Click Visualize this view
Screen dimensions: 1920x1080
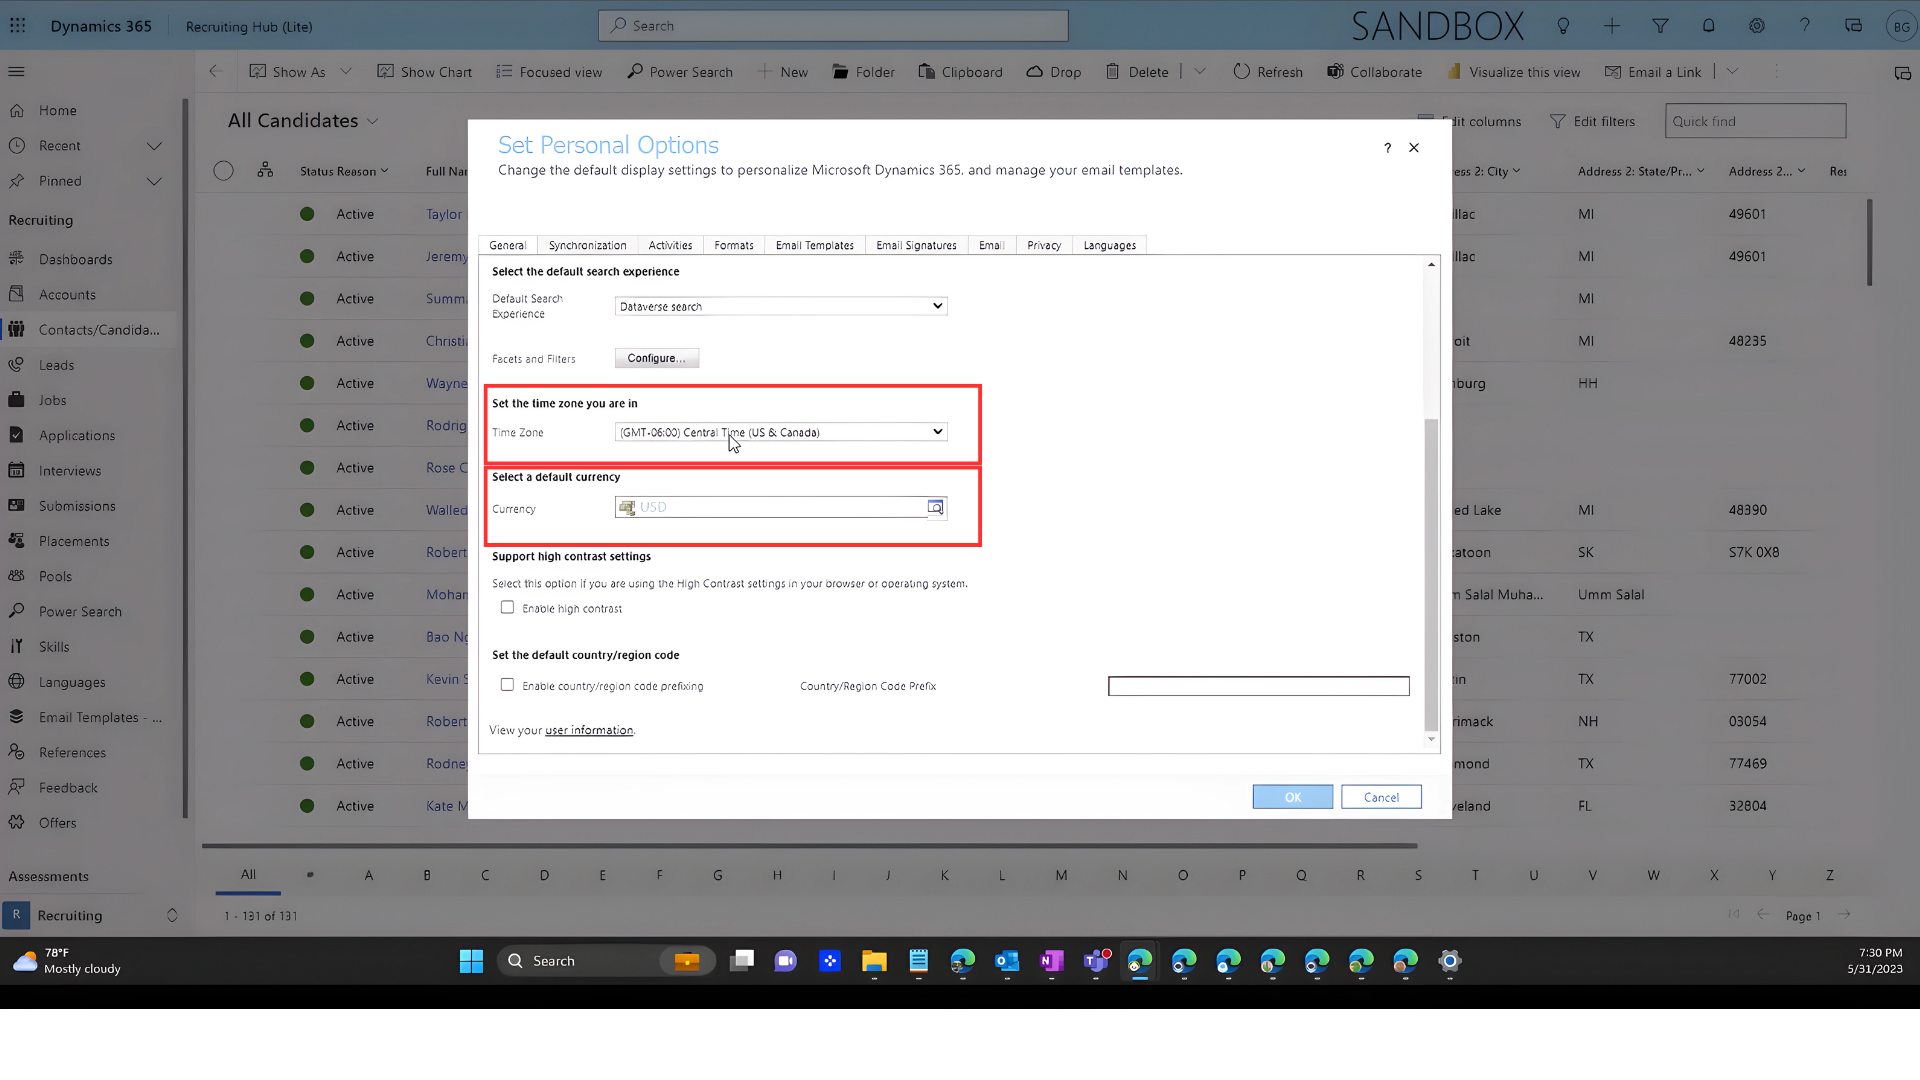[1513, 72]
